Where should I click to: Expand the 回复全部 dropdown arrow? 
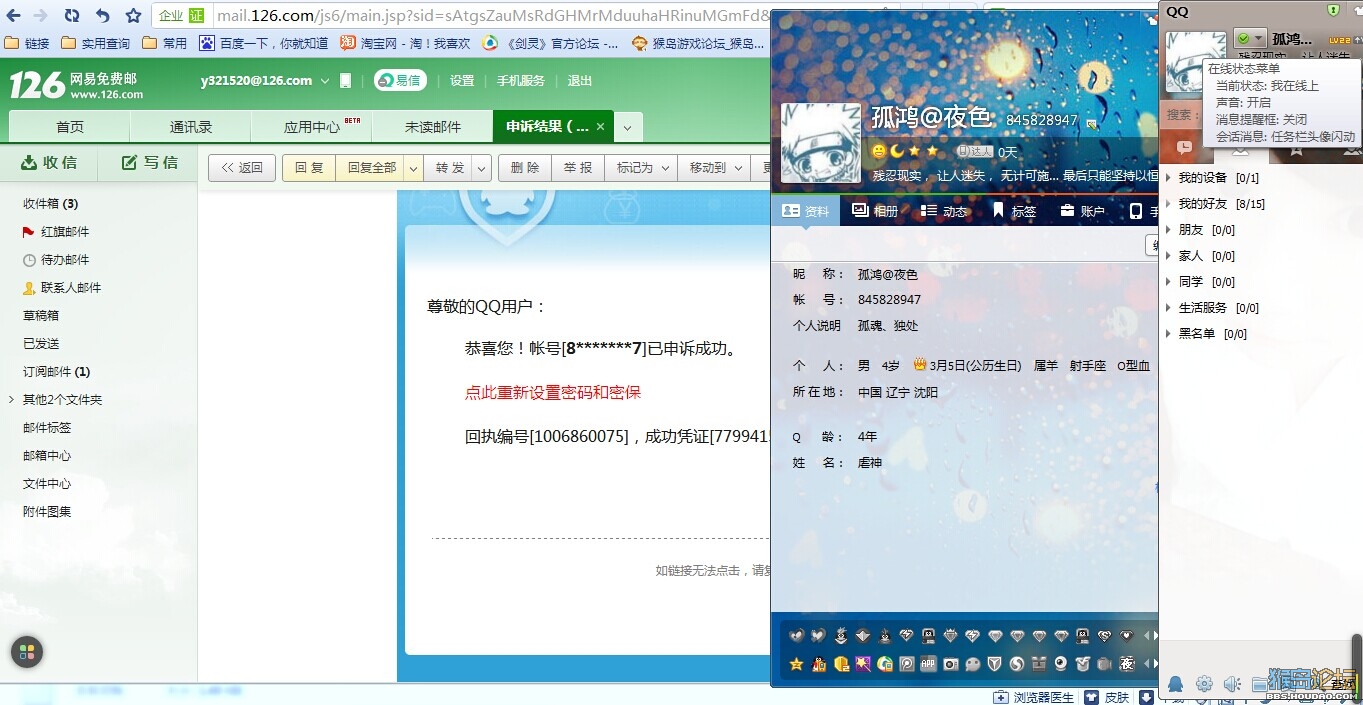(x=413, y=168)
